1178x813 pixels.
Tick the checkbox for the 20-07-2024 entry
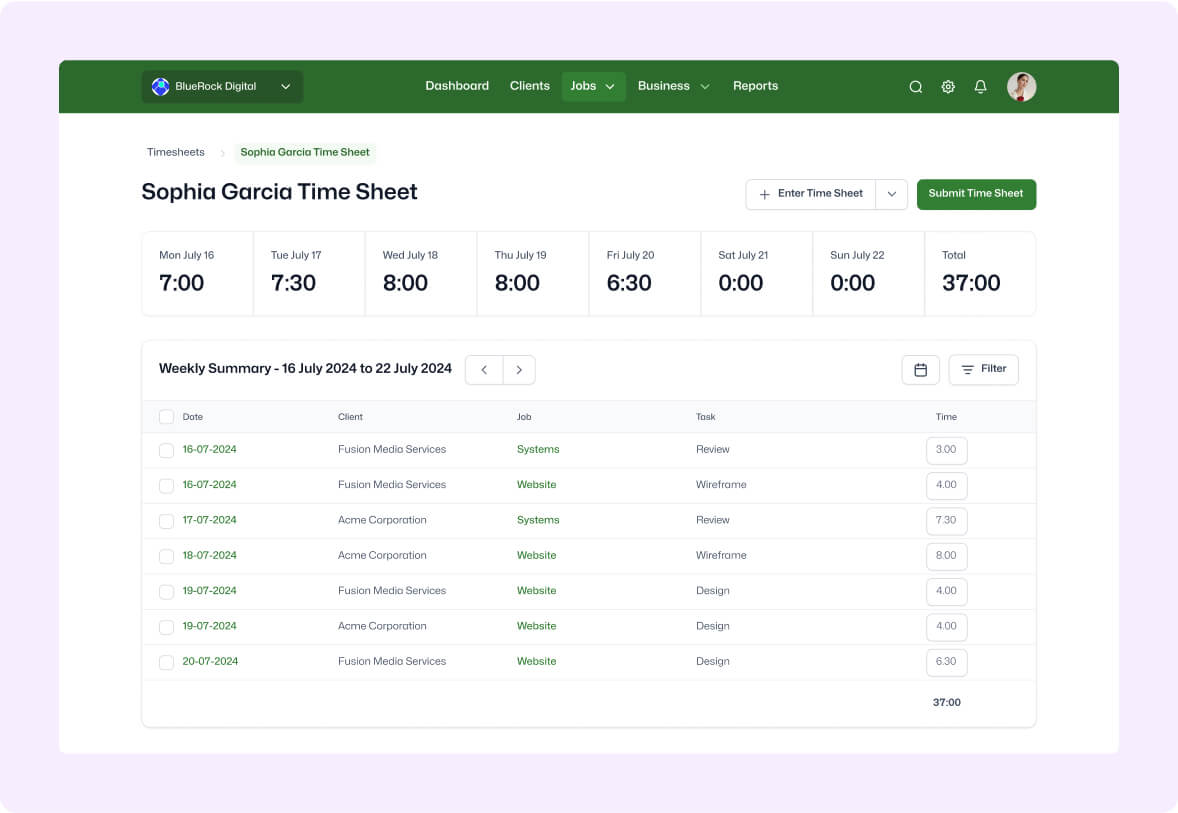pyautogui.click(x=166, y=662)
